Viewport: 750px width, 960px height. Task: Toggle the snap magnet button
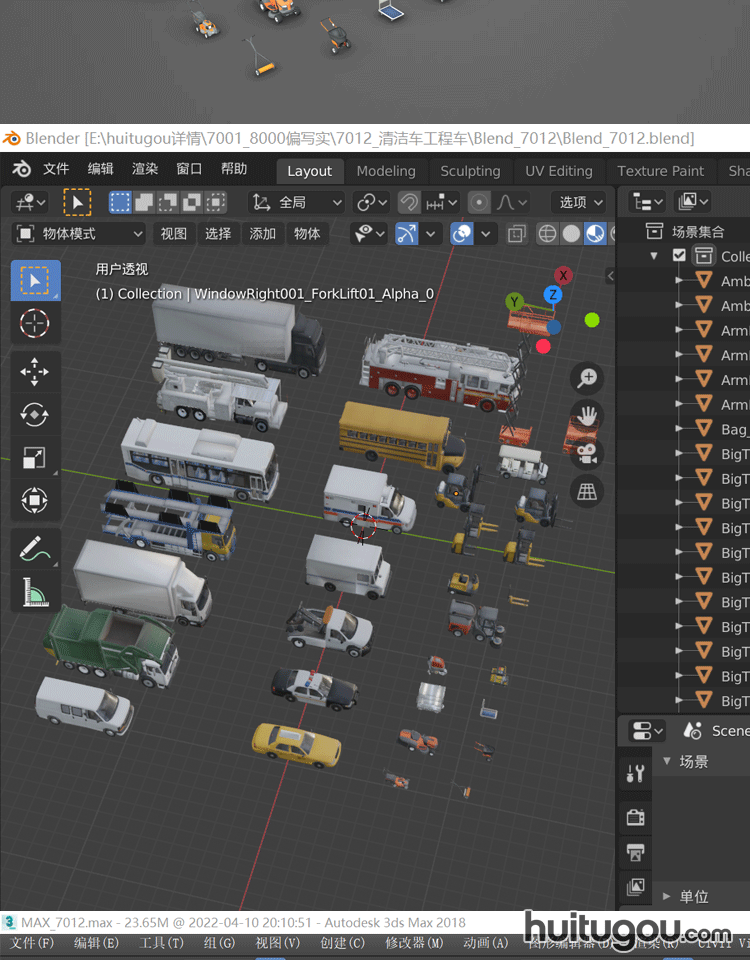tap(409, 202)
